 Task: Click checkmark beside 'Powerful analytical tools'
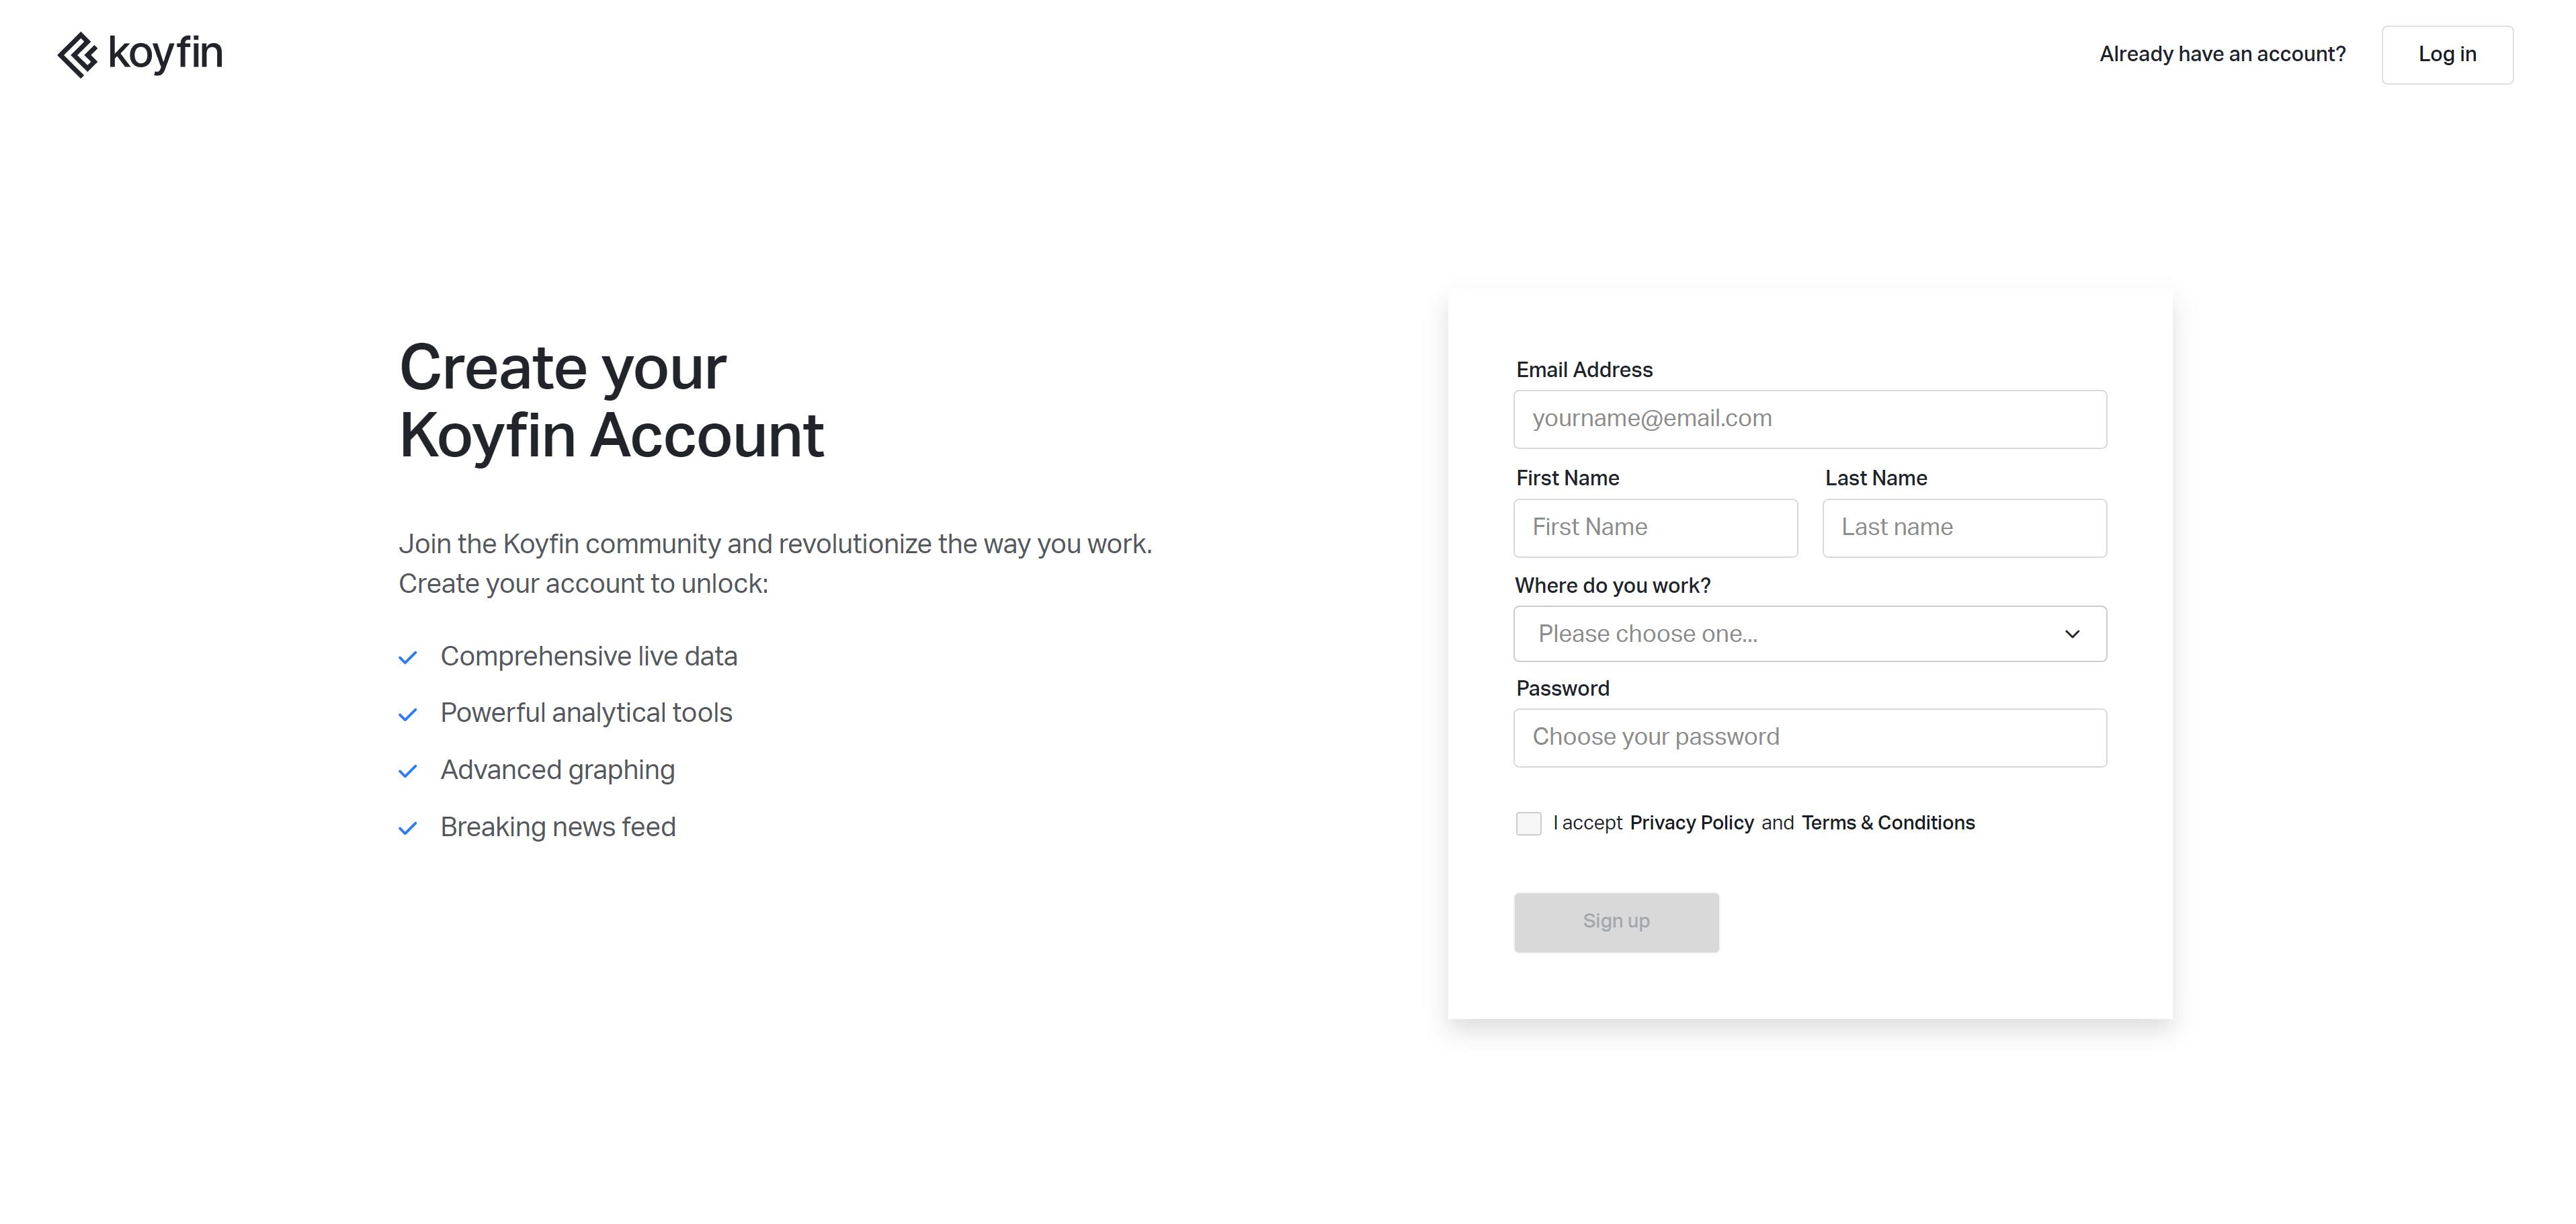coord(408,715)
